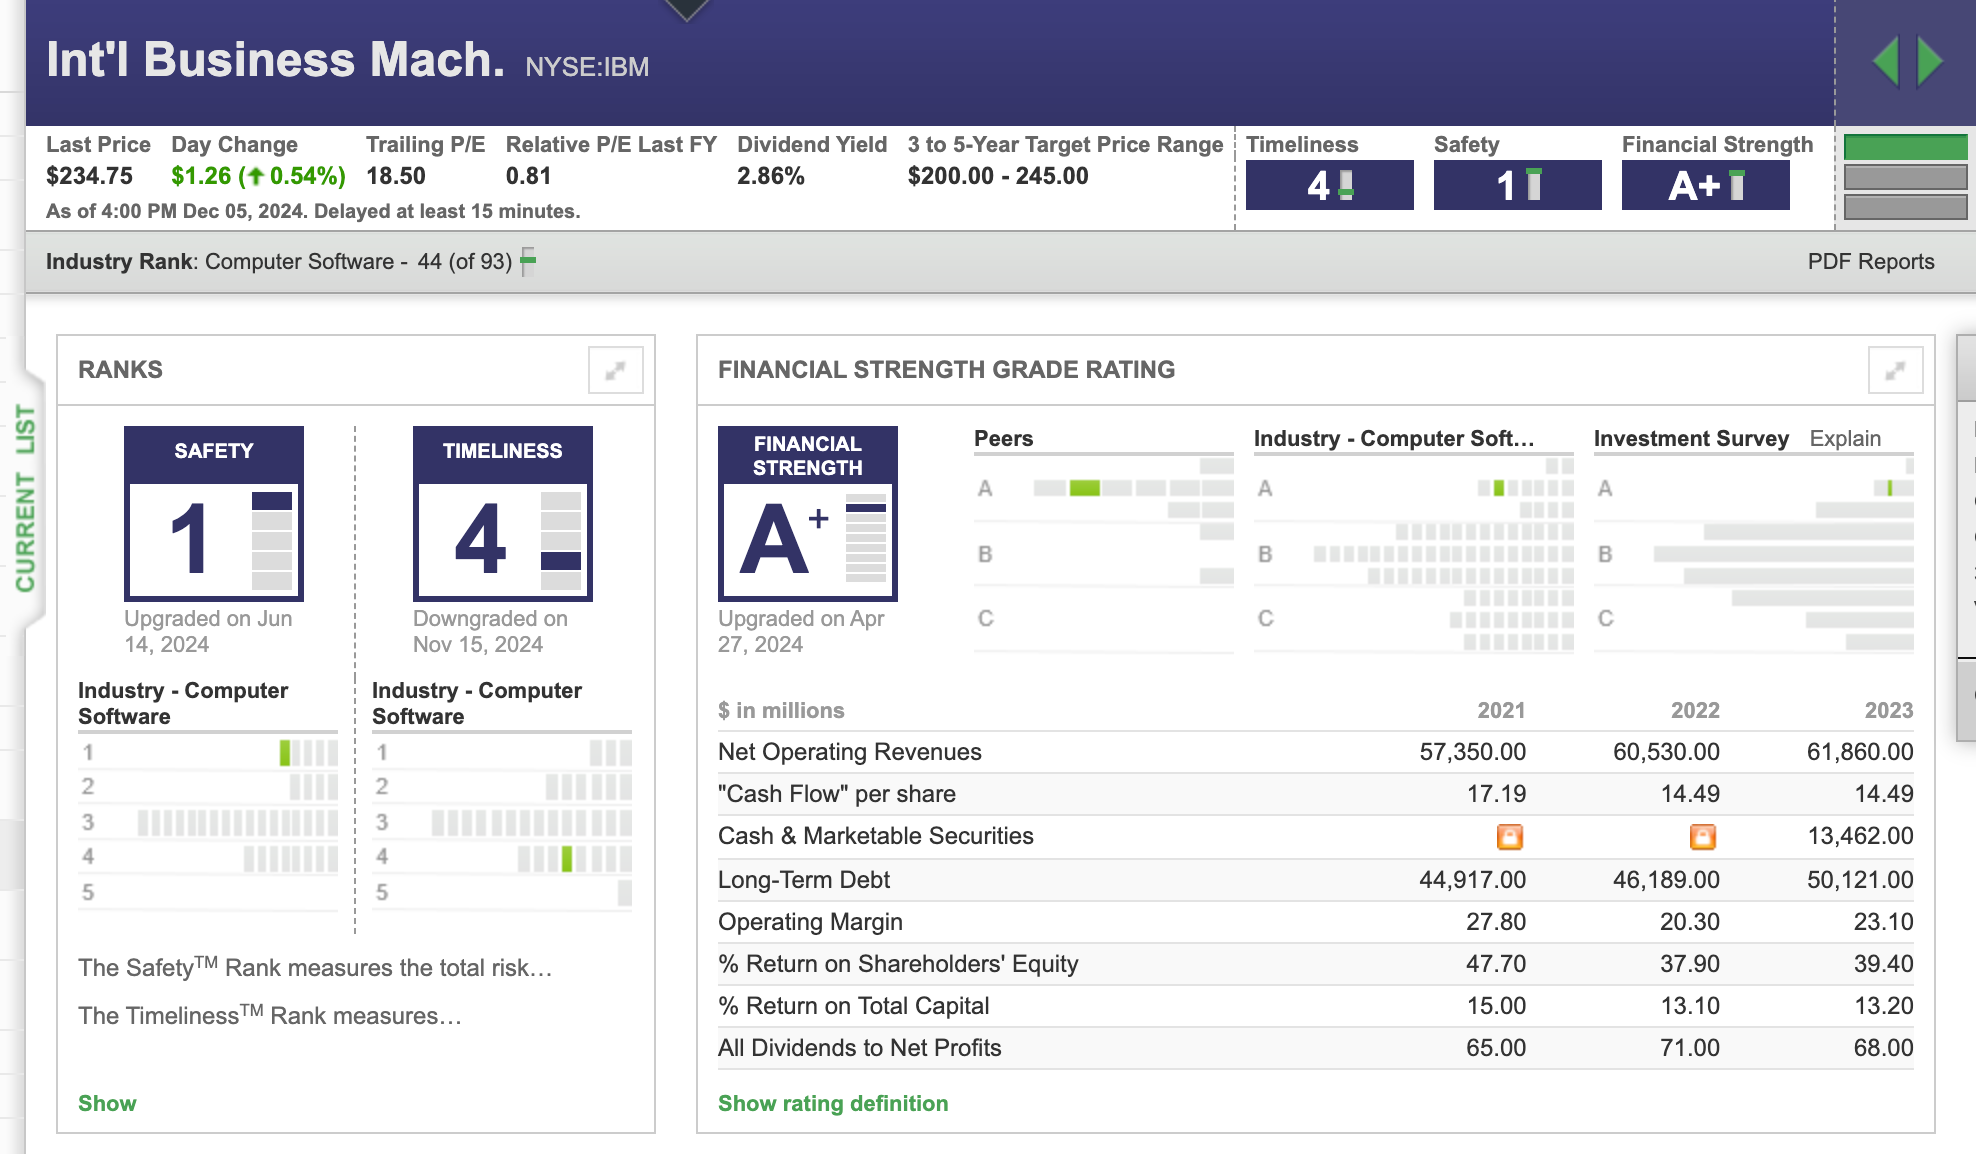Viewport: 1976px width, 1154px height.
Task: Open locked 2022 Cash & Marketable Securities value
Action: click(x=1703, y=837)
